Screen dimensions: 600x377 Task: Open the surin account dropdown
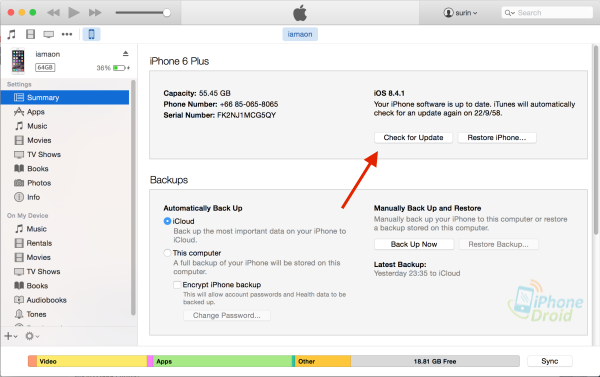tap(460, 13)
